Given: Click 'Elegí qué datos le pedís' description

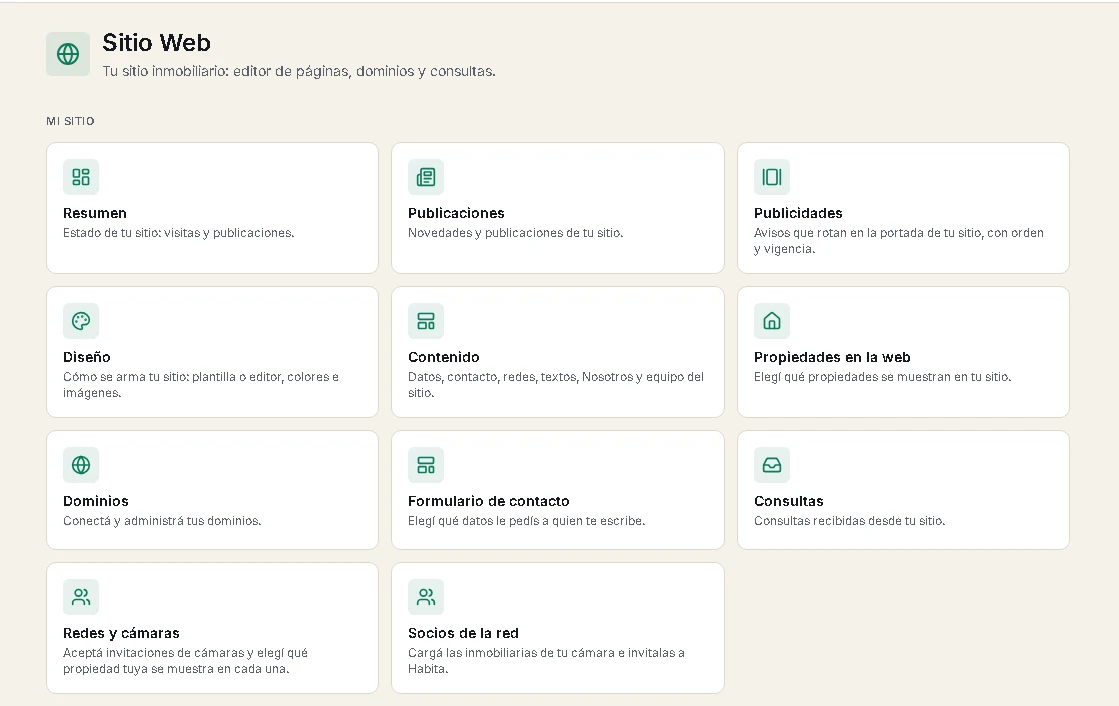Looking at the screenshot, I should point(527,521).
